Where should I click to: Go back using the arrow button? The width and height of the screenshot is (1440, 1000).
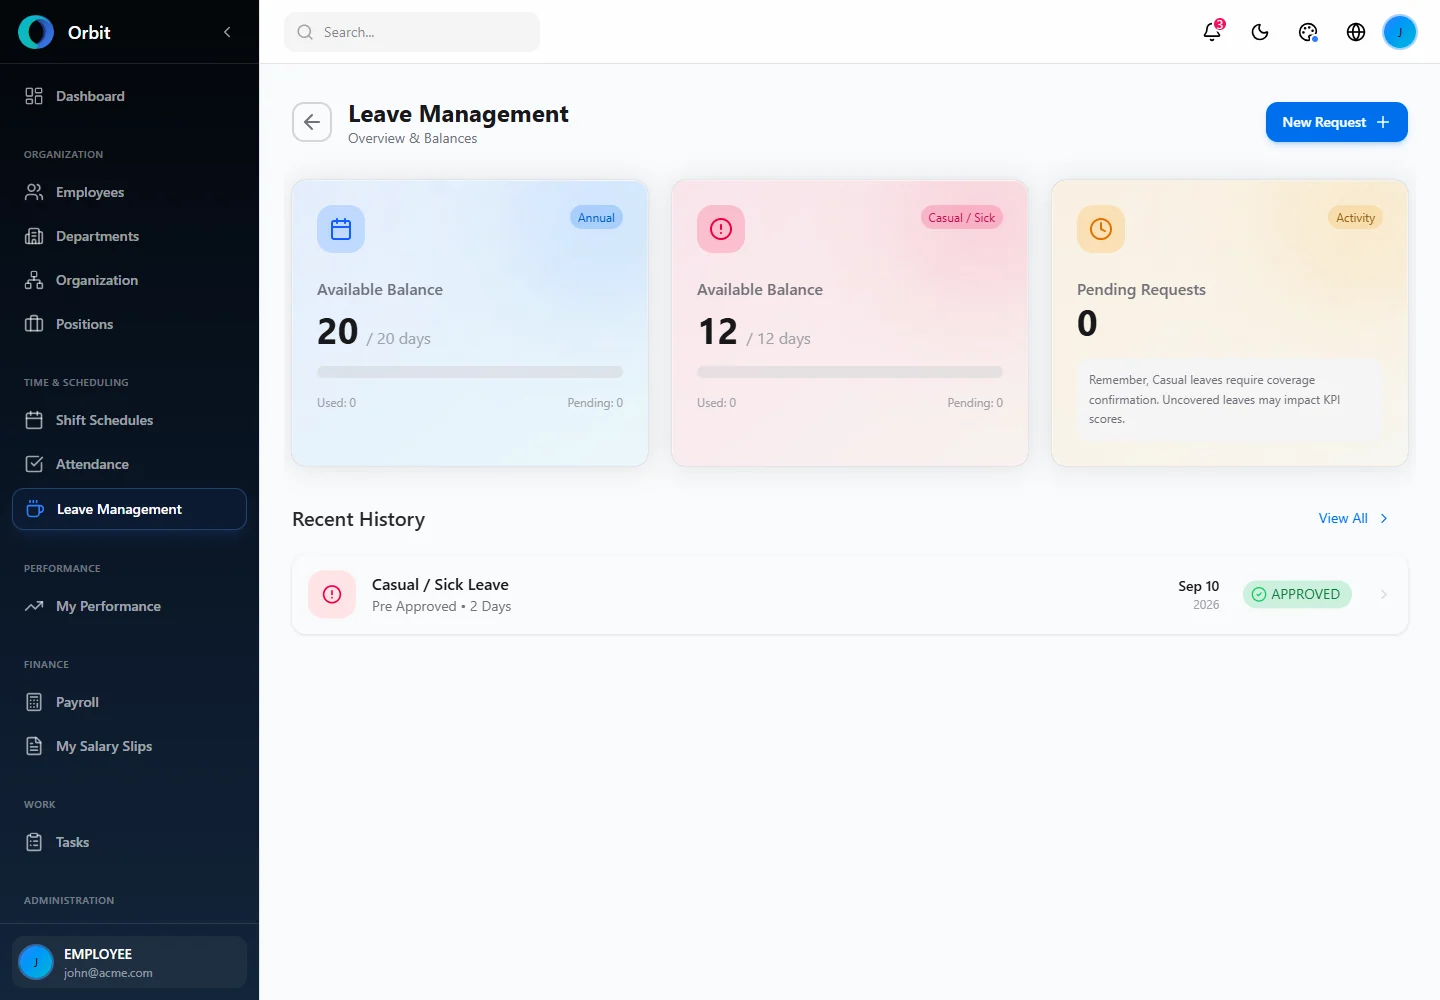[x=312, y=122]
